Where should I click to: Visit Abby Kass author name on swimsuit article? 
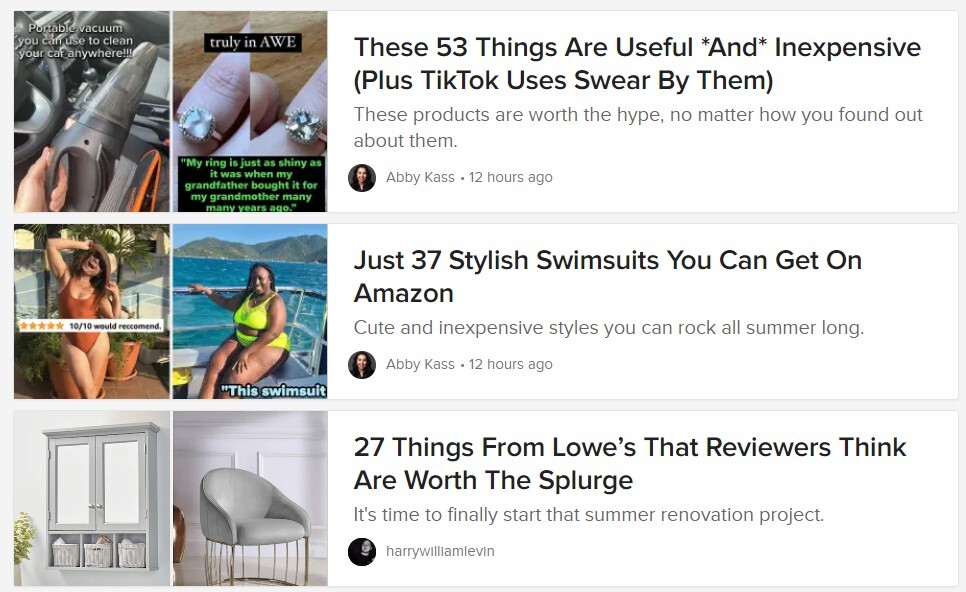pos(420,365)
